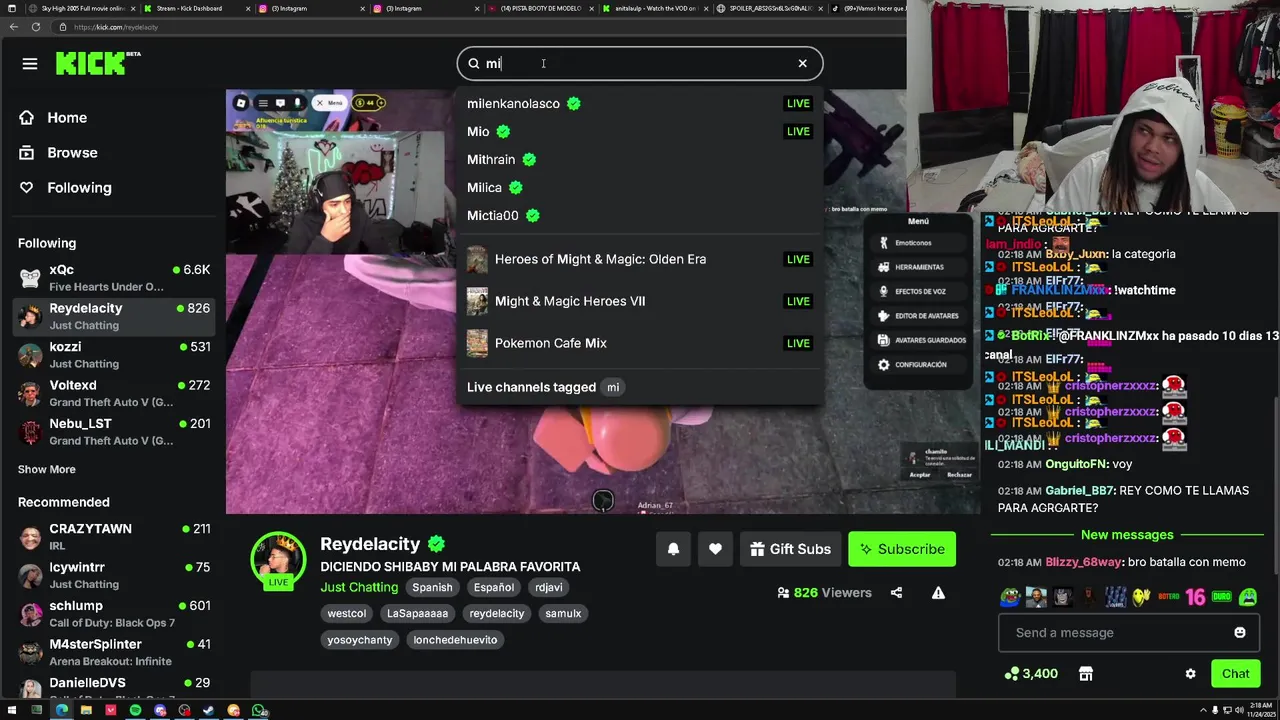Image resolution: width=1280 pixels, height=720 pixels.
Task: Toggle the notification bell for Reydelacity
Action: (673, 549)
